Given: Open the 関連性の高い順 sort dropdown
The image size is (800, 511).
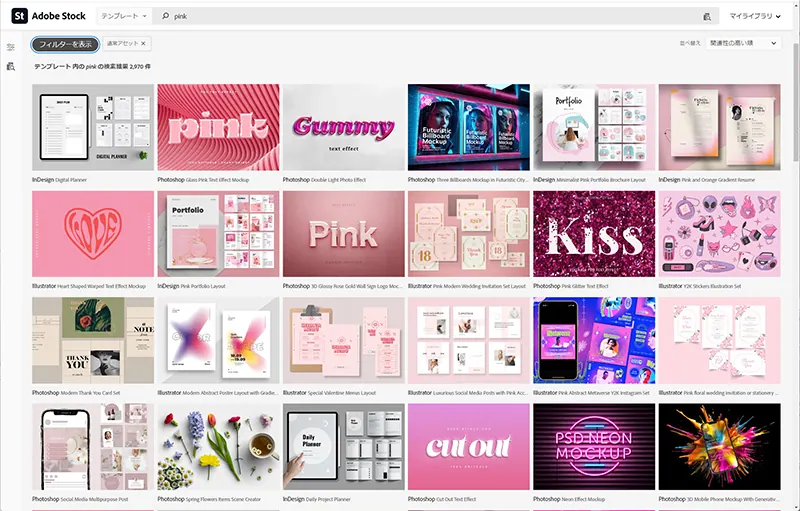Looking at the screenshot, I should coord(743,43).
